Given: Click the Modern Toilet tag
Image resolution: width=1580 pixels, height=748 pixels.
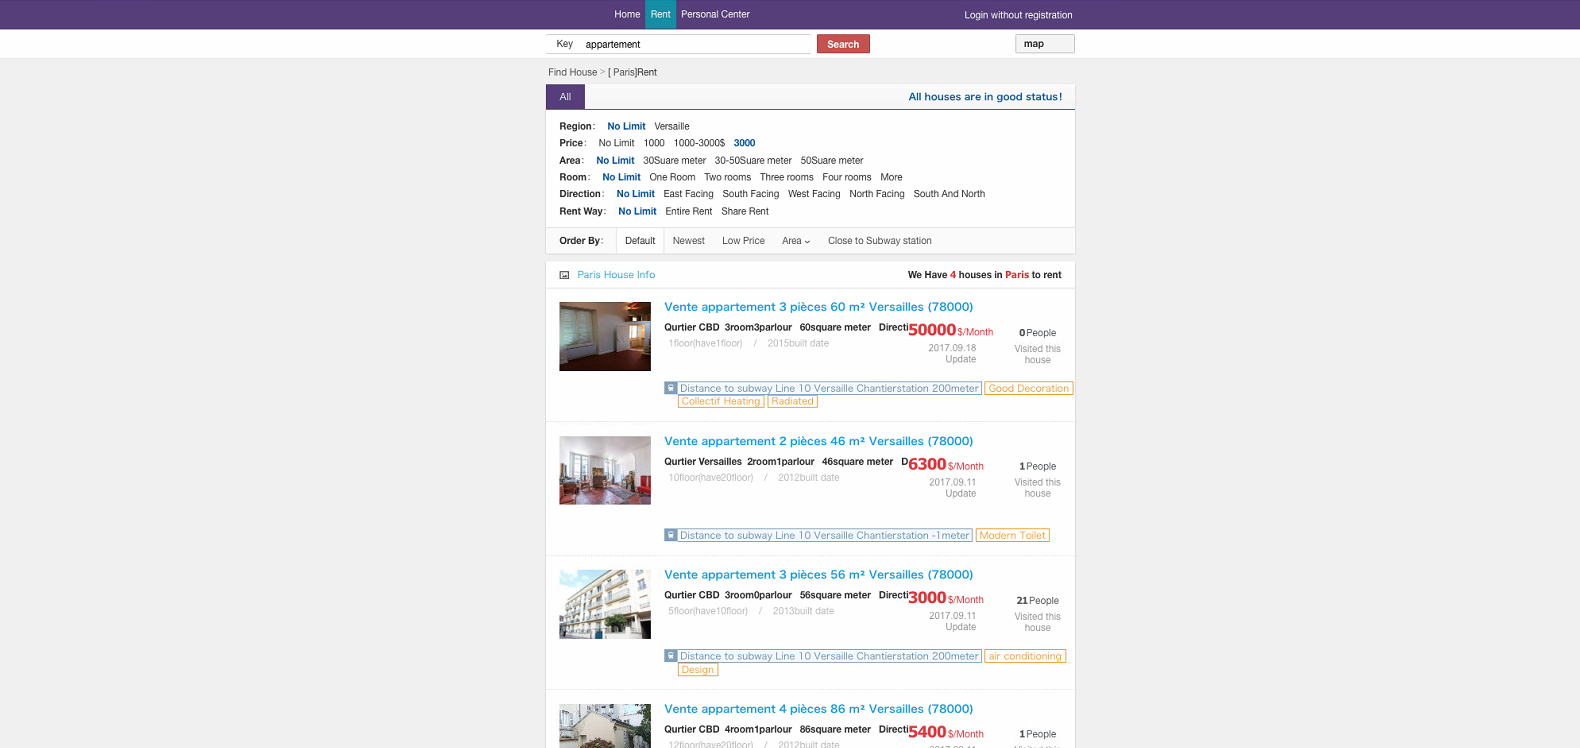Looking at the screenshot, I should tap(1012, 535).
